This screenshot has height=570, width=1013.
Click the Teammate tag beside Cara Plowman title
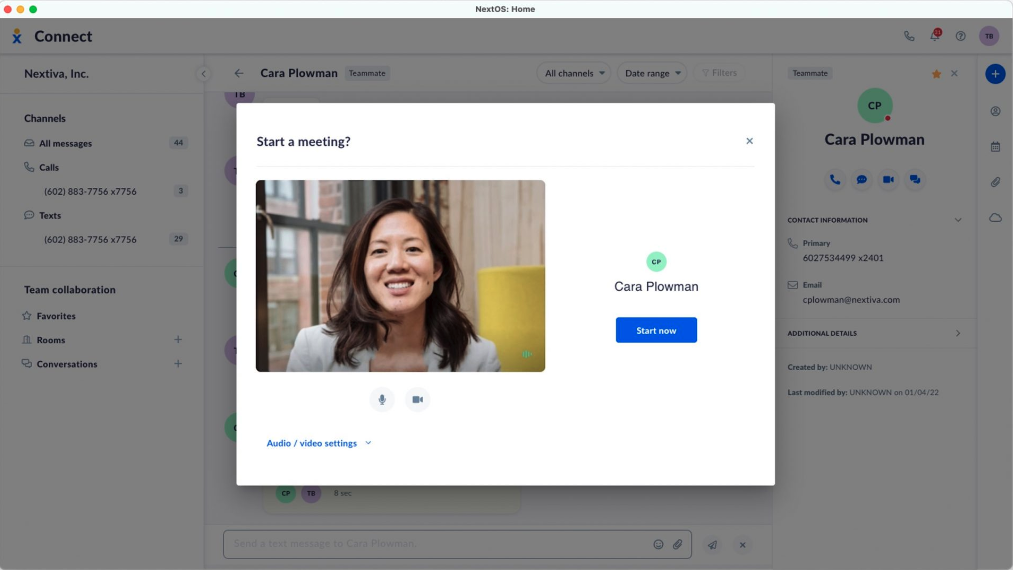coord(367,73)
